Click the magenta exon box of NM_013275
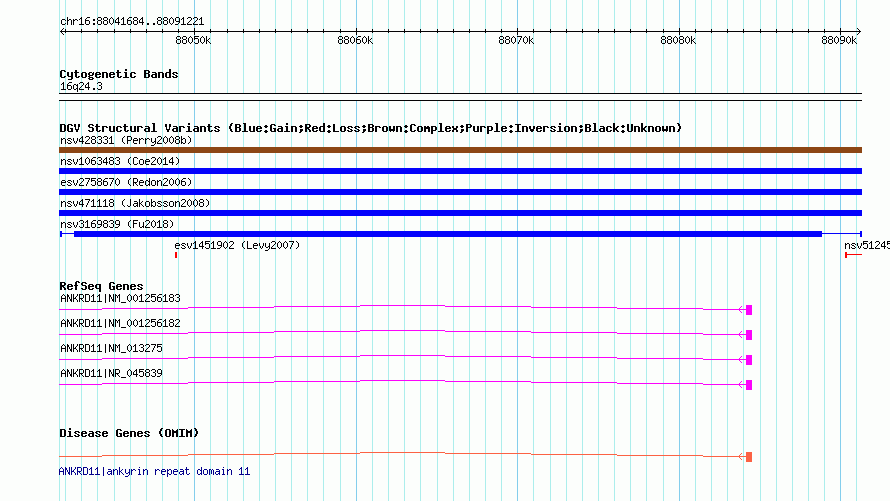Viewport: 890px width, 501px height. [749, 360]
